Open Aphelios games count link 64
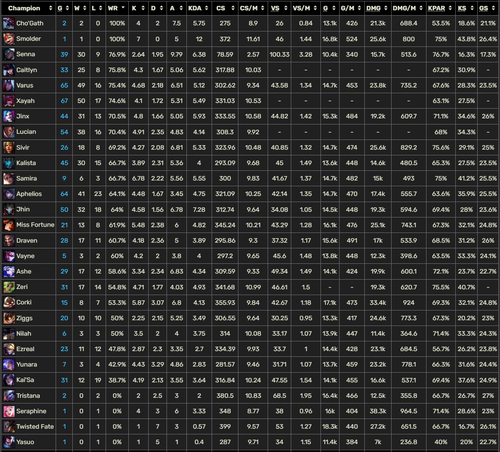The width and height of the screenshot is (500, 452). 64,194
